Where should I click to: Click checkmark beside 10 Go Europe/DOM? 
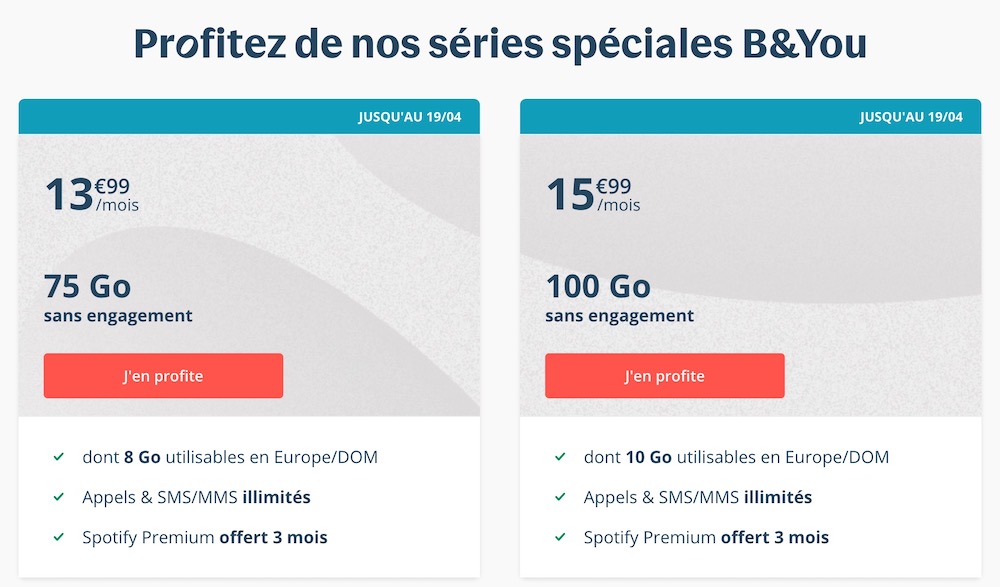point(560,457)
